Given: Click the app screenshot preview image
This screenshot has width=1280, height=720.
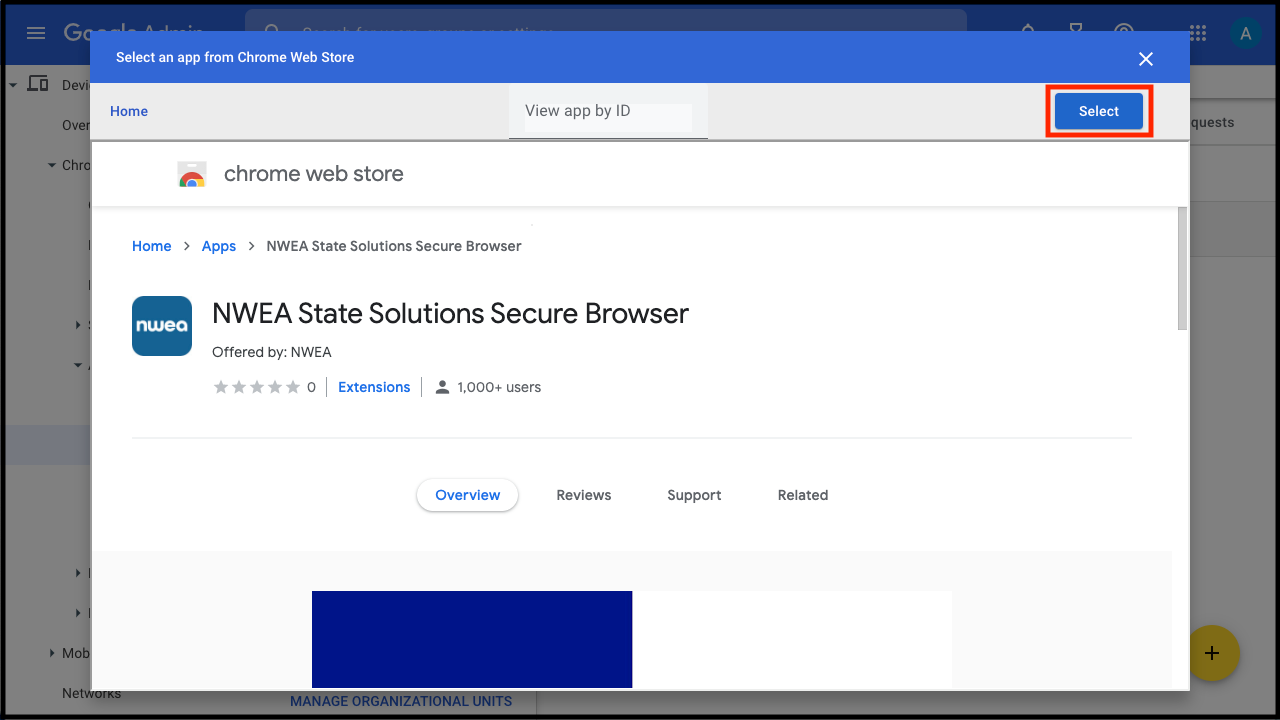Looking at the screenshot, I should click(x=632, y=639).
